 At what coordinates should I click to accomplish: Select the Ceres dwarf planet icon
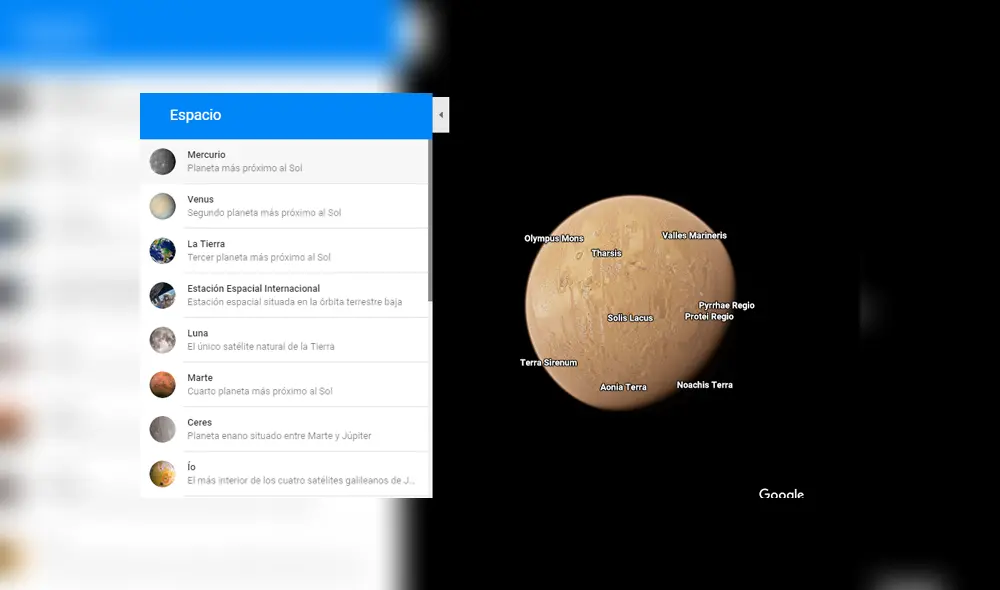pyautogui.click(x=162, y=428)
